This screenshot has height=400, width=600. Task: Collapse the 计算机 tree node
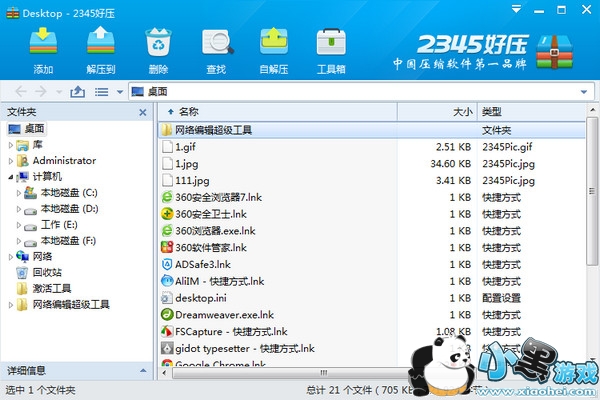(11, 177)
